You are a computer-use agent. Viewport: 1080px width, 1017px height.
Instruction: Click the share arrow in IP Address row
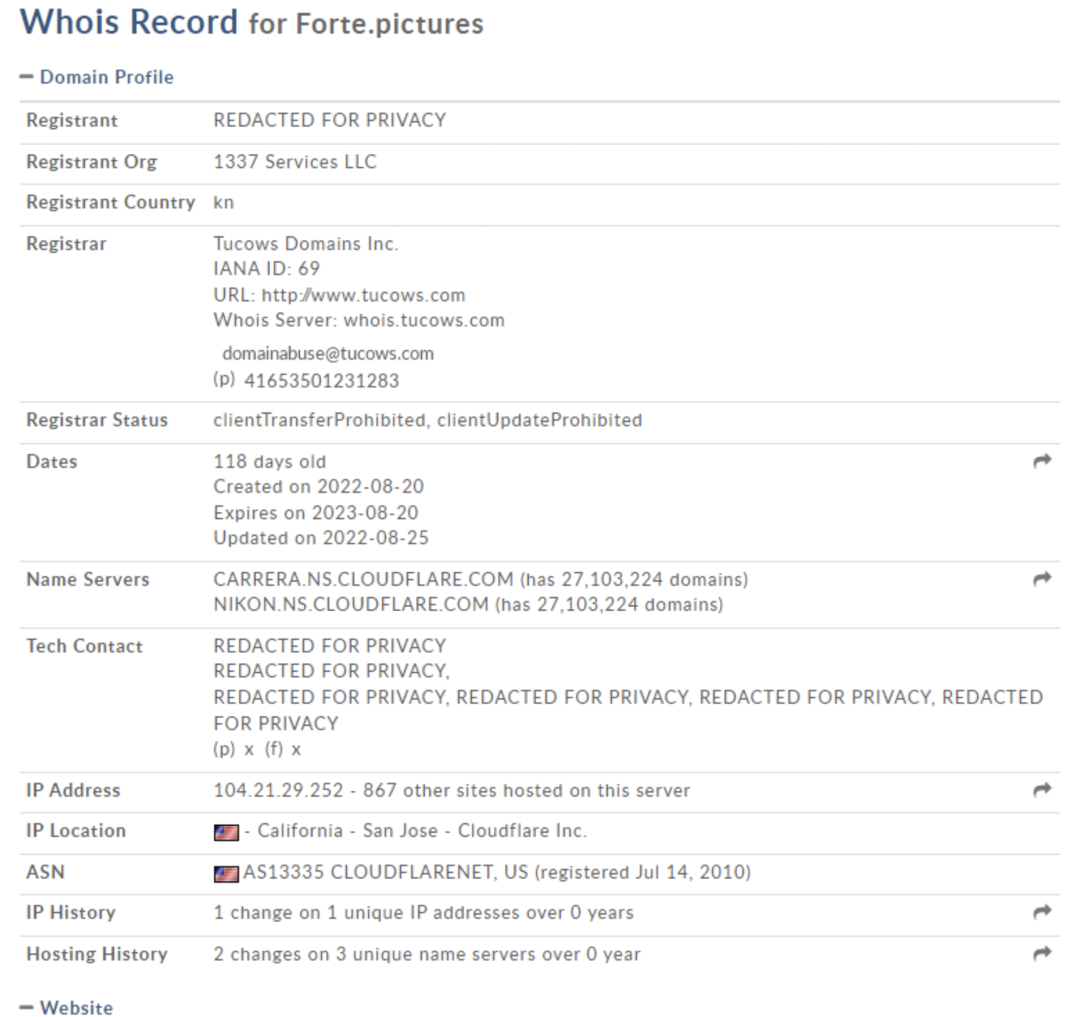coord(1042,789)
